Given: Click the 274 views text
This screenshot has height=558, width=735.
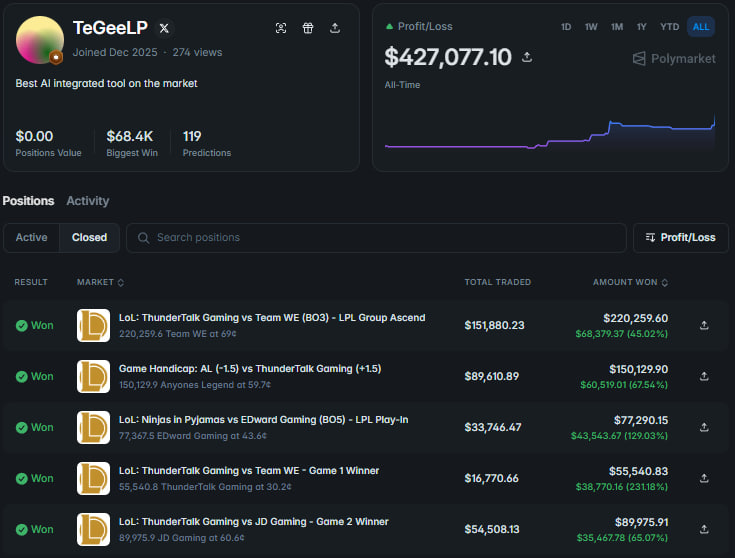Looking at the screenshot, I should [197, 53].
